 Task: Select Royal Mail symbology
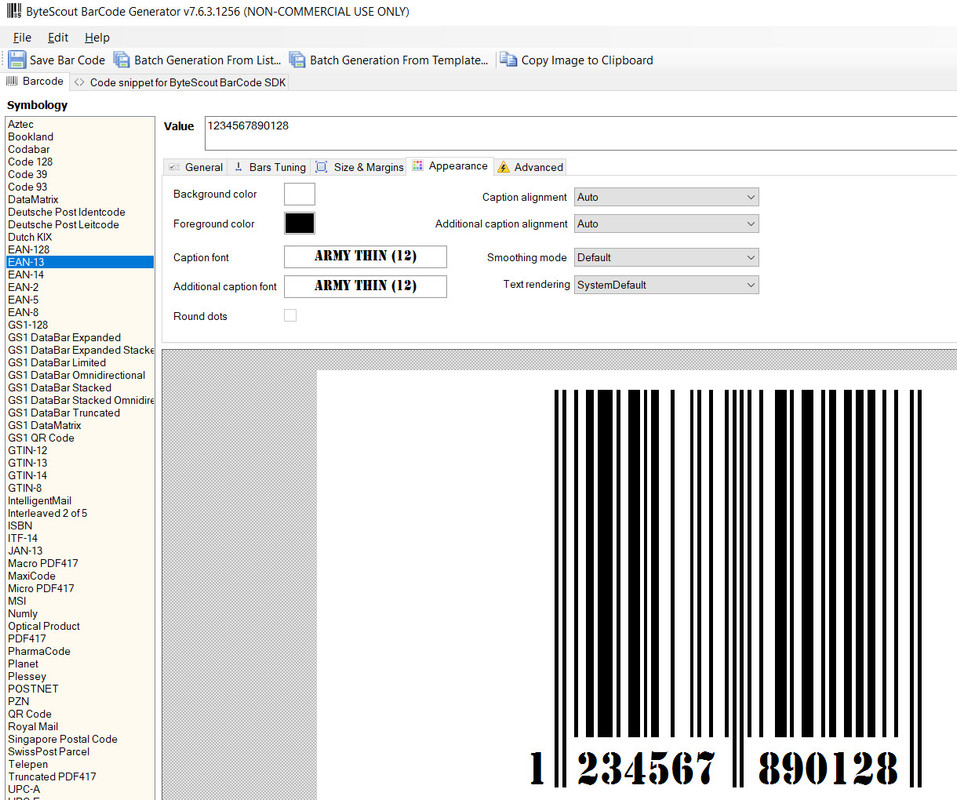(33, 726)
